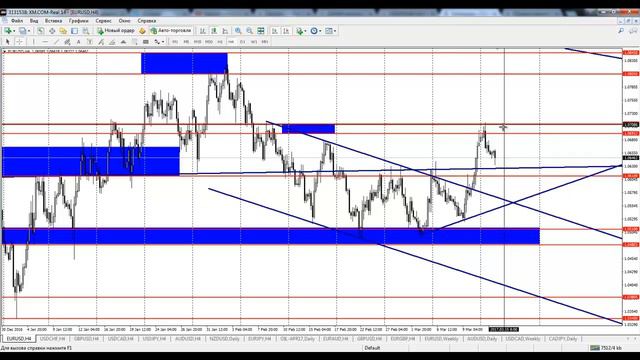The image size is (640, 360).
Task: Switch chart to line chart style
Action: click(x=225, y=31)
